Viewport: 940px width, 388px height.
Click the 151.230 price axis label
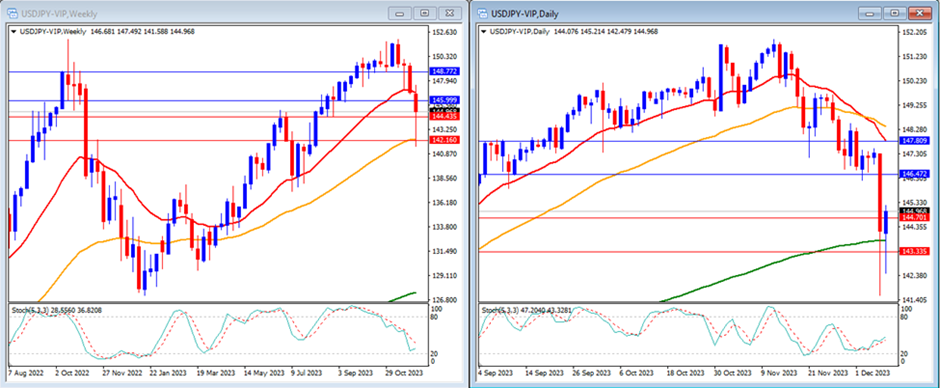[915, 56]
